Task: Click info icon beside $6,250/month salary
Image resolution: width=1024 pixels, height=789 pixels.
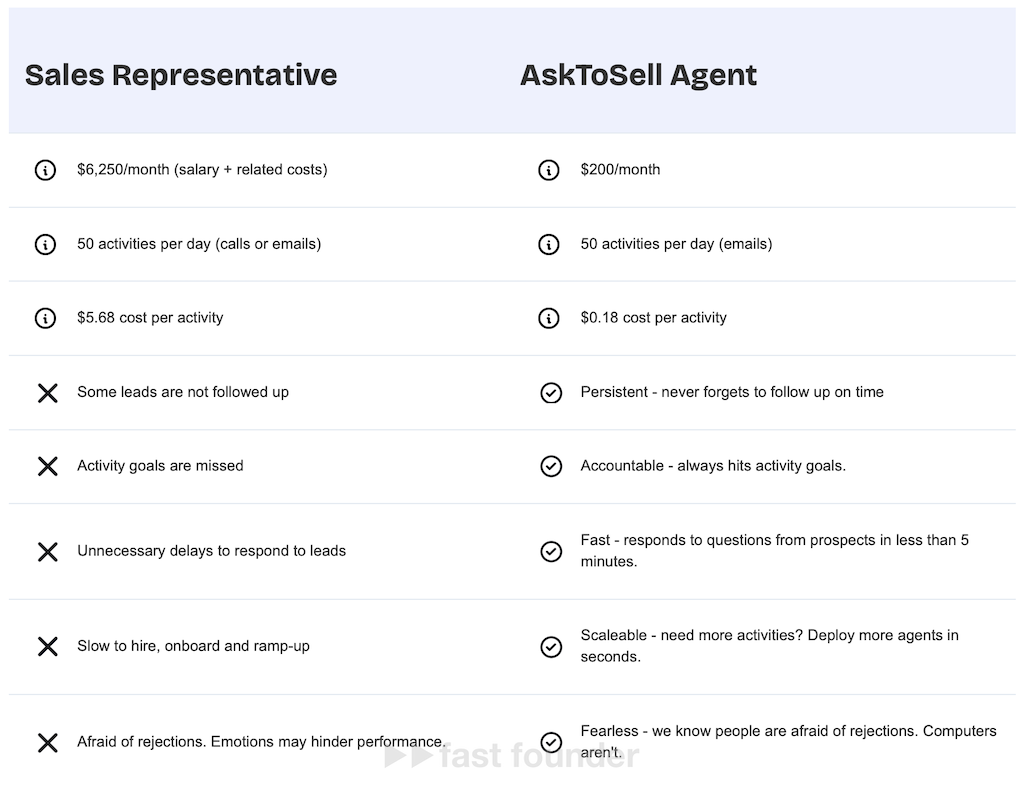Action: (x=46, y=170)
